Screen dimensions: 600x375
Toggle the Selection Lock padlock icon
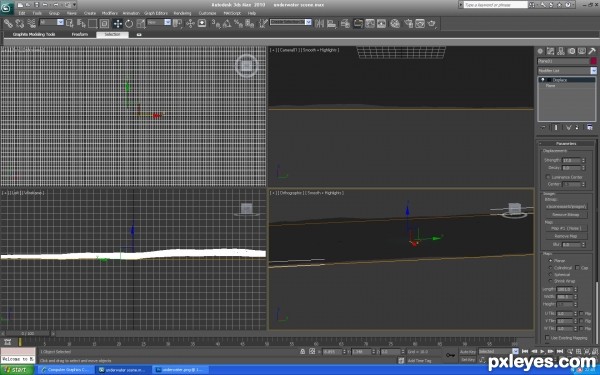[303, 351]
